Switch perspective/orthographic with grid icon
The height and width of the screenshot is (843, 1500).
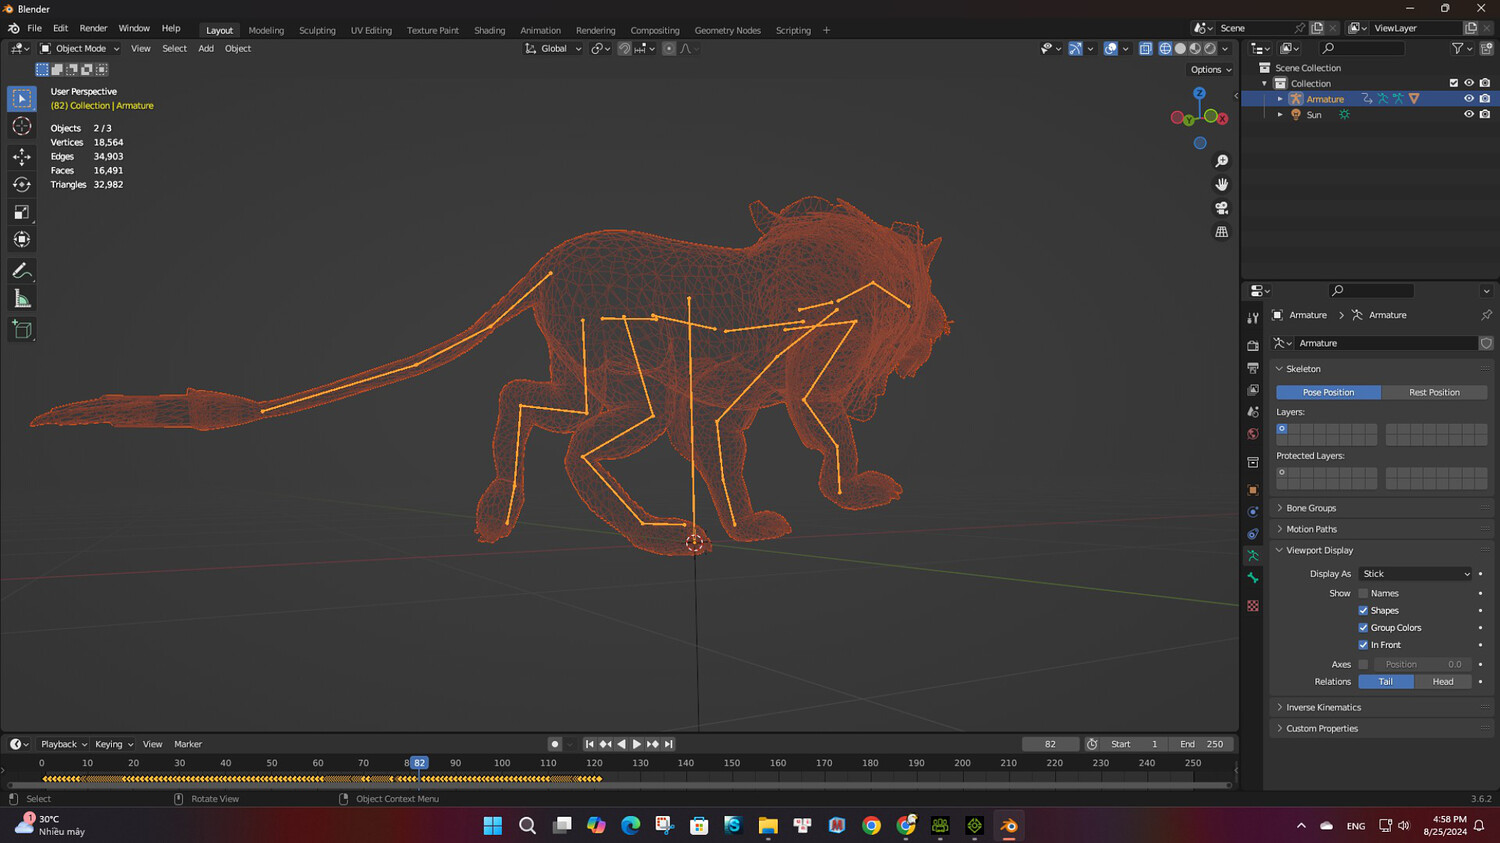1221,232
